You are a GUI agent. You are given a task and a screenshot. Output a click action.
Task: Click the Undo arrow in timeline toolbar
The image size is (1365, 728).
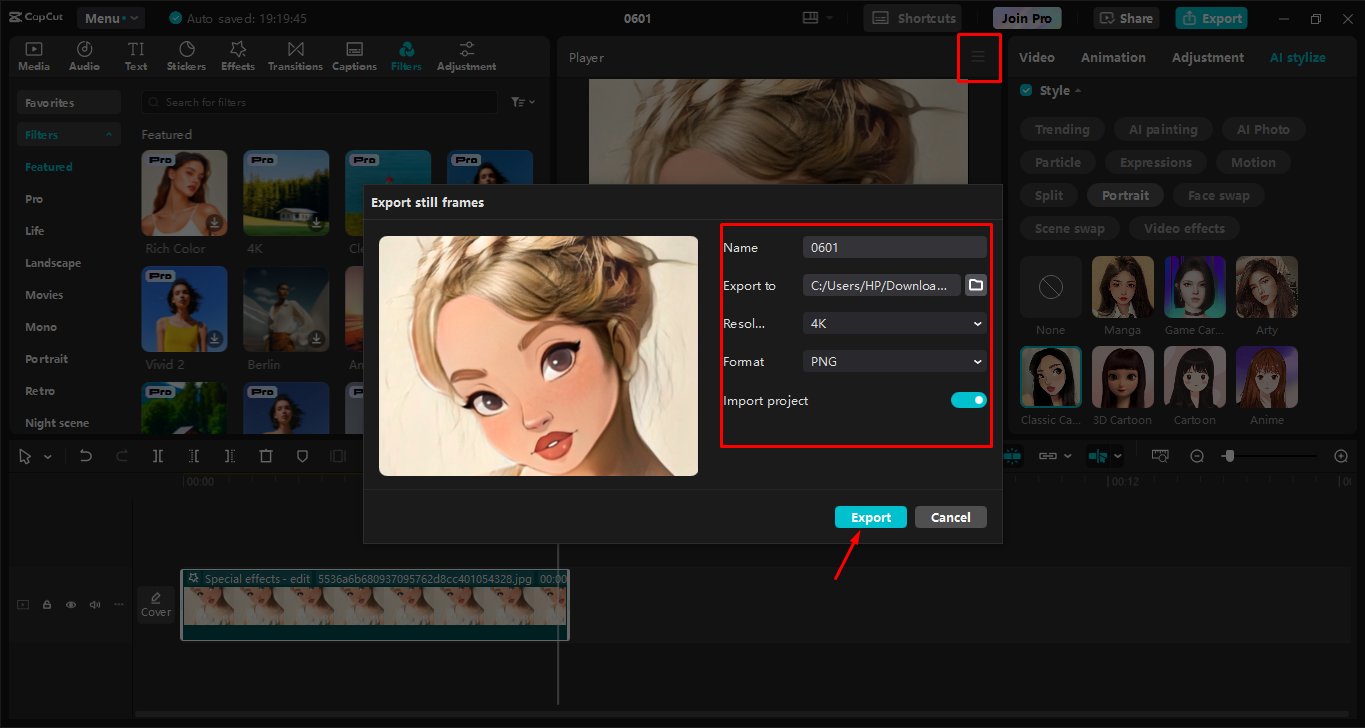pos(86,456)
